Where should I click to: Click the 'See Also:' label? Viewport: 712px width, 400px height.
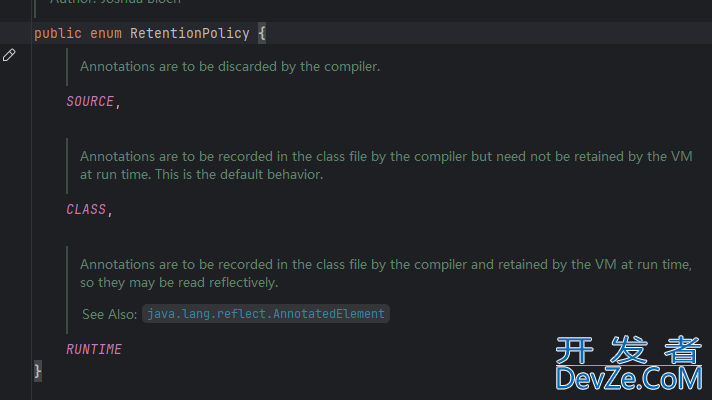(x=109, y=314)
